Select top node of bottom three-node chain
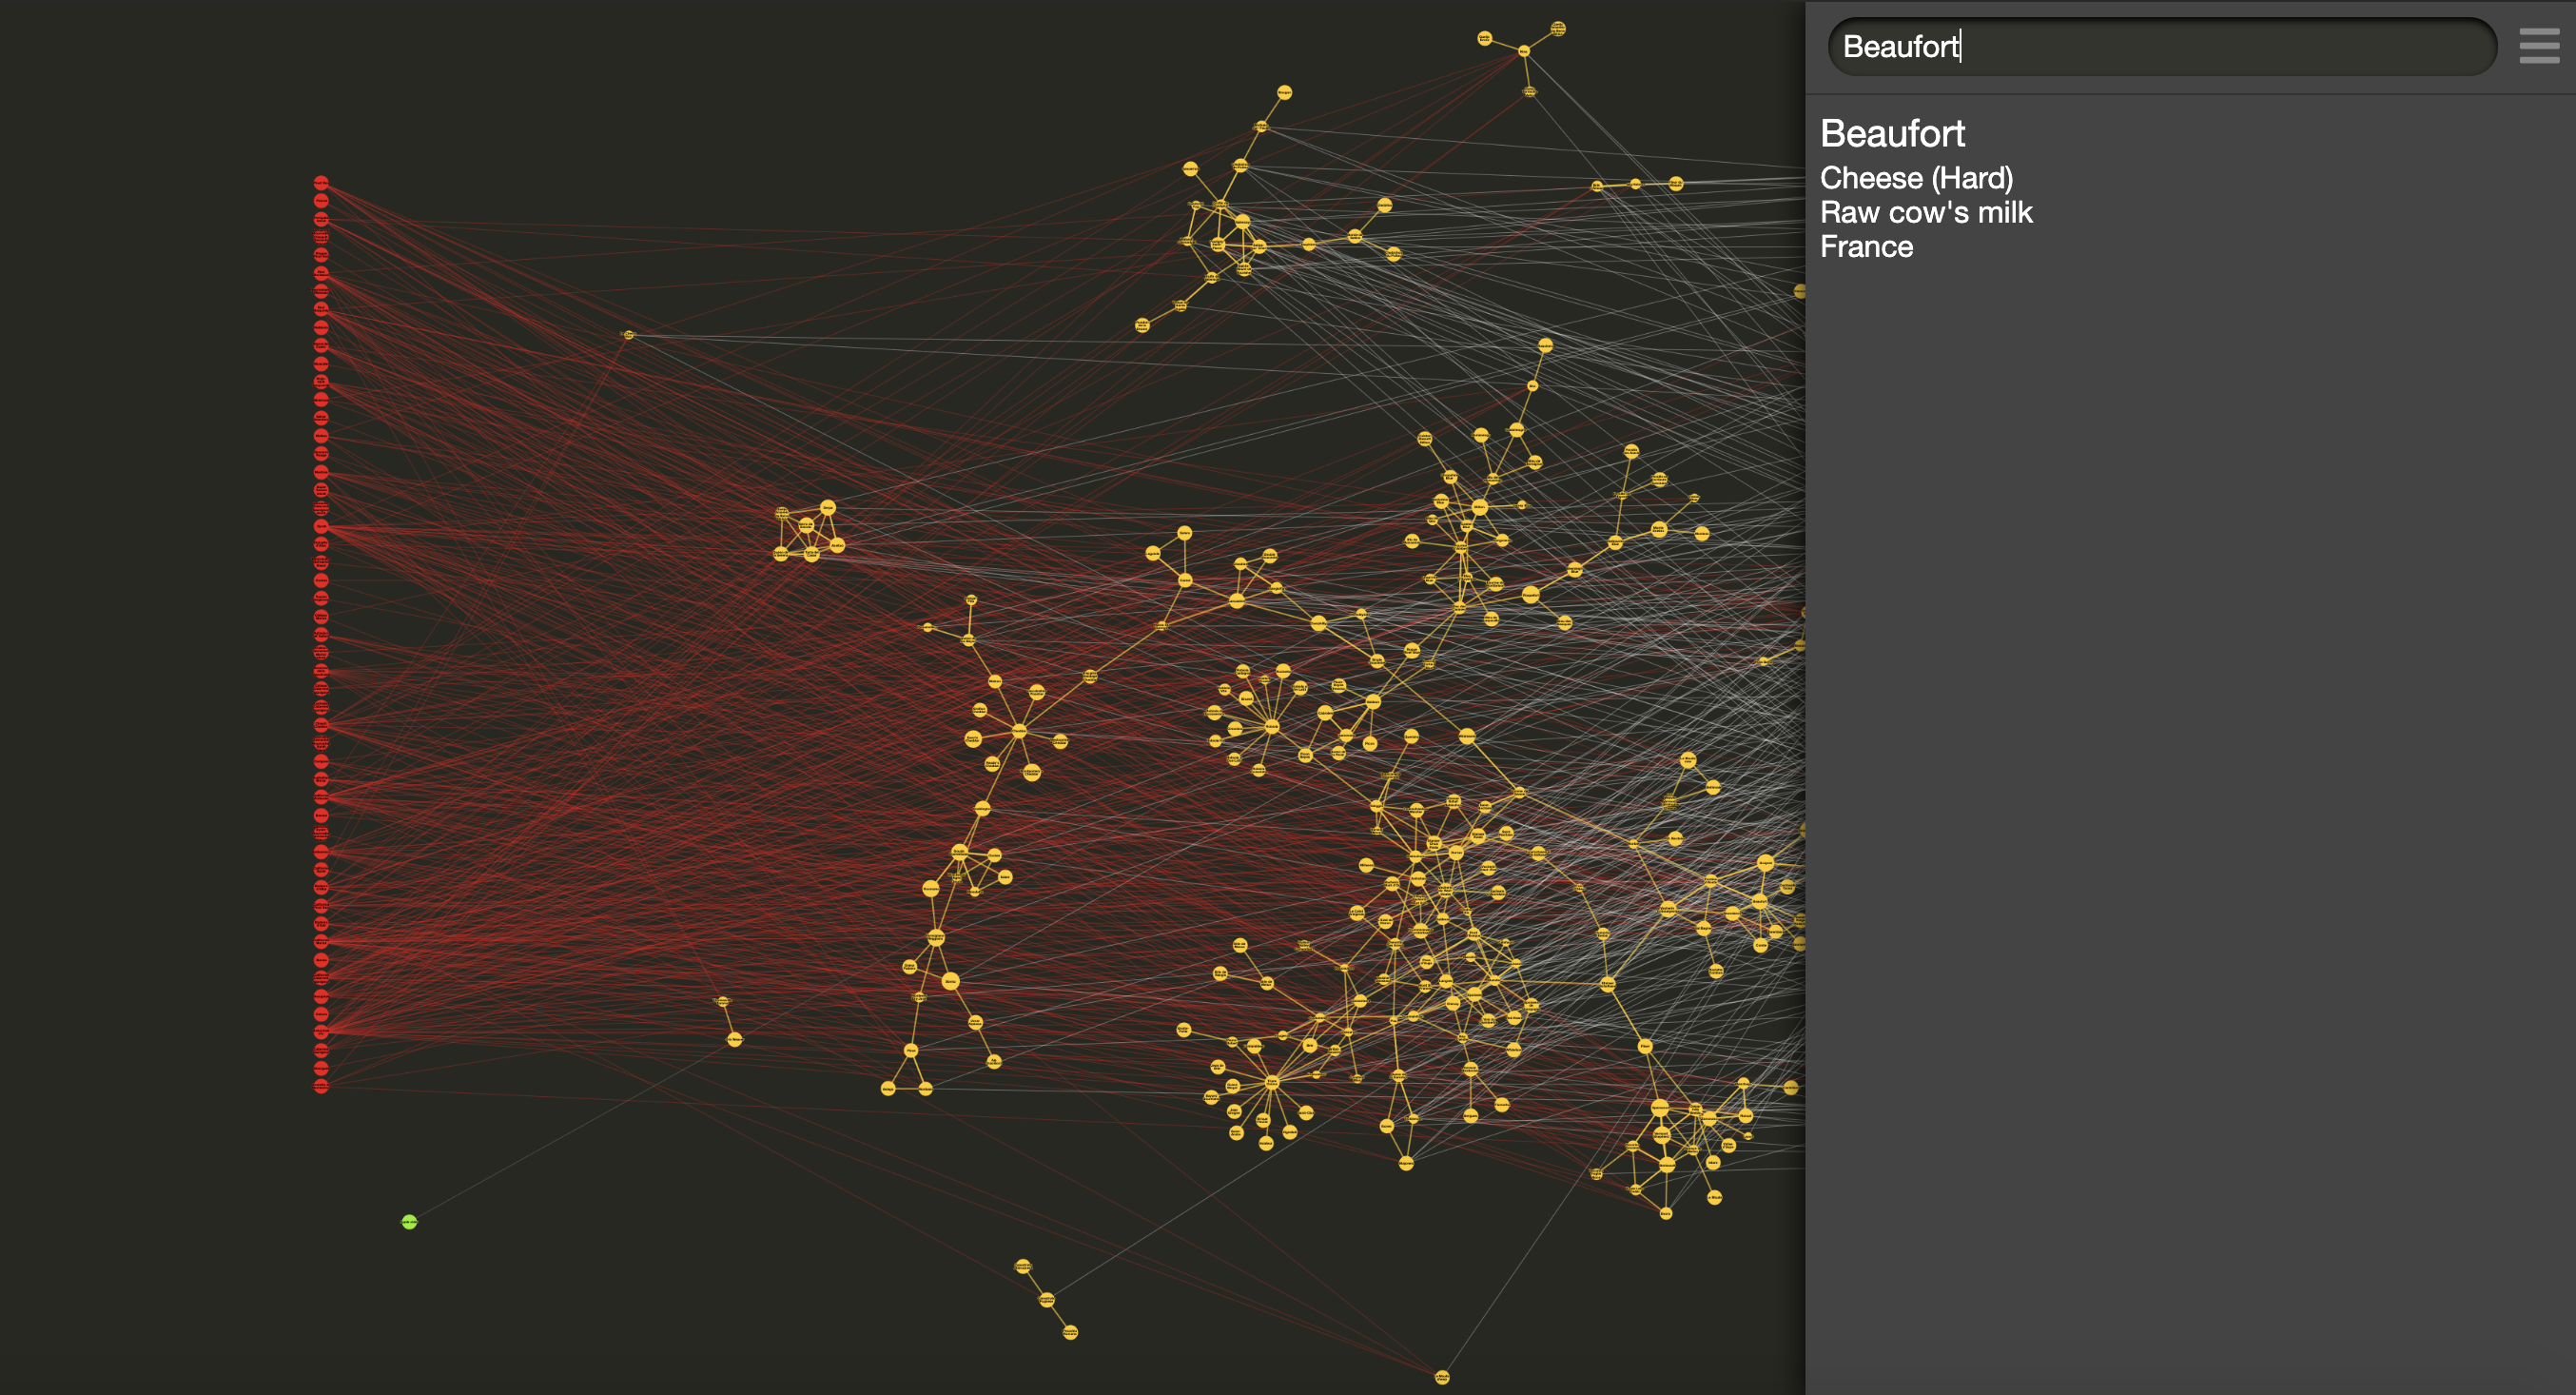This screenshot has height=1395, width=2576. (x=1023, y=1267)
